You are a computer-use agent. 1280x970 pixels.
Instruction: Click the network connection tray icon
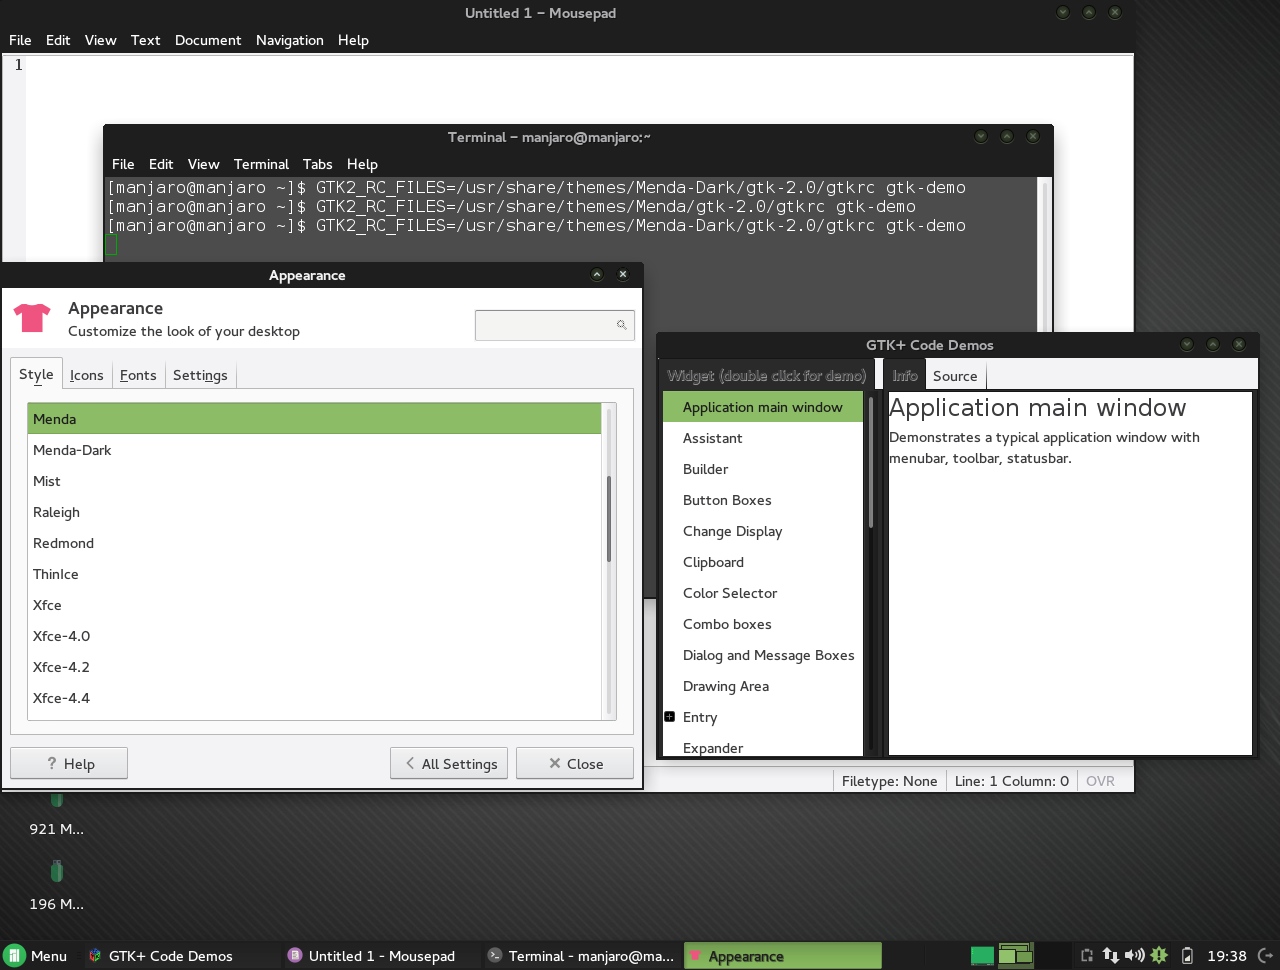tap(1110, 956)
